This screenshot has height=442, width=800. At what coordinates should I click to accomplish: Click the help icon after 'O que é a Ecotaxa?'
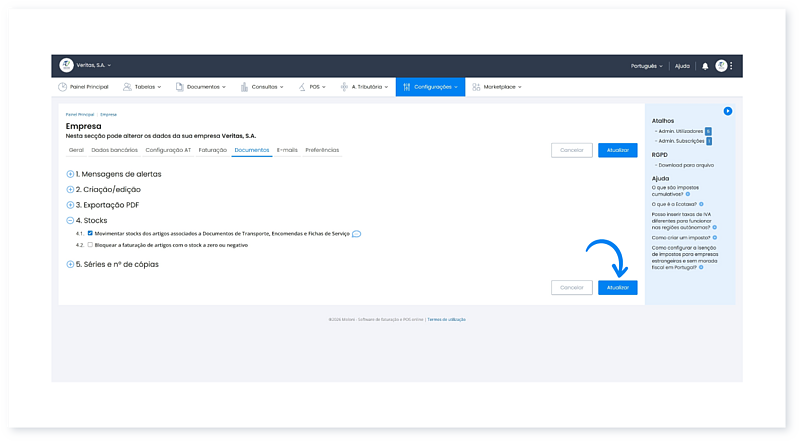tap(701, 204)
